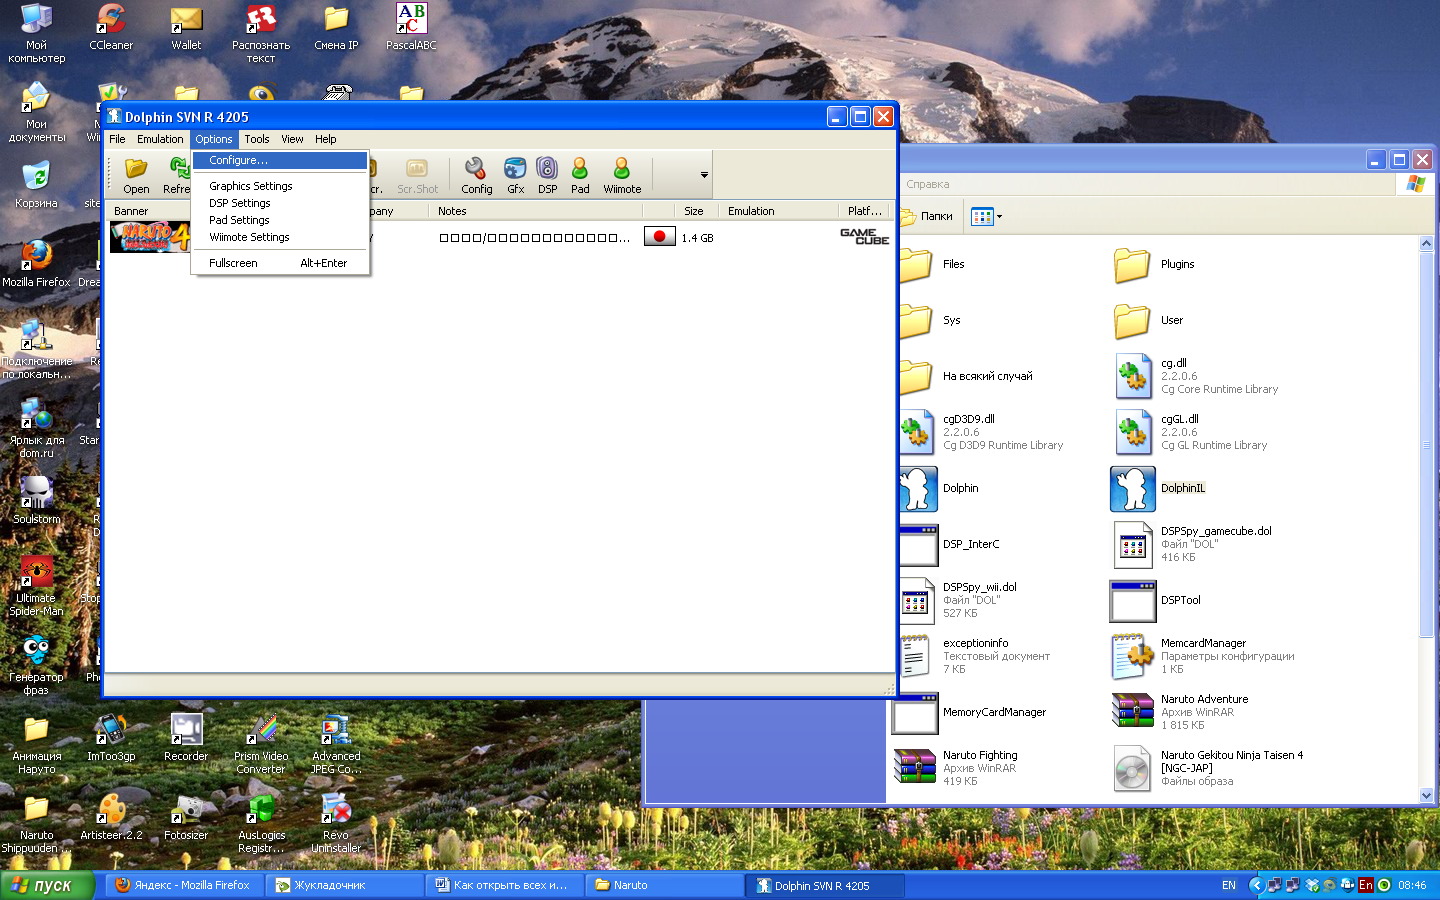The image size is (1440, 900).
Task: Open the View menu in Dolphin
Action: pos(292,139)
